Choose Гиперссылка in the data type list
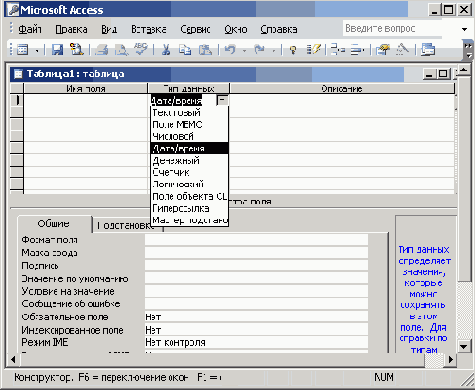This screenshot has height=390, width=475. 190,208
